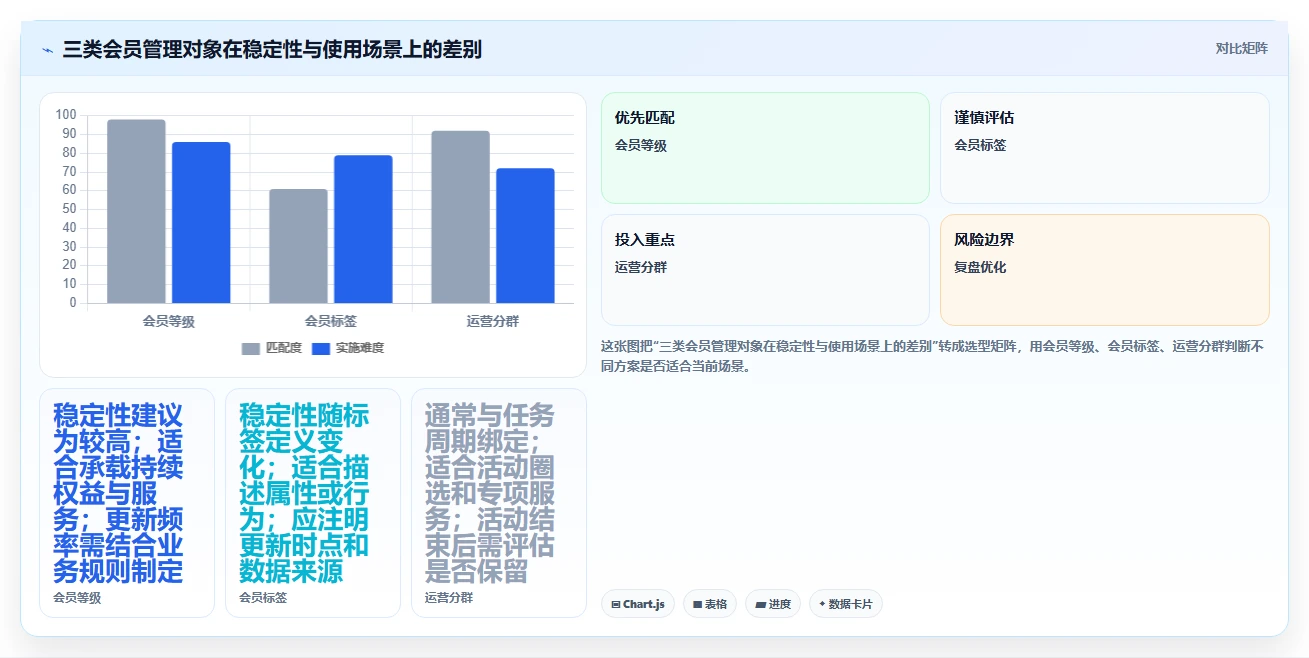Click 运营分群 caption under gray card
The image size is (1309, 658).
tap(449, 597)
